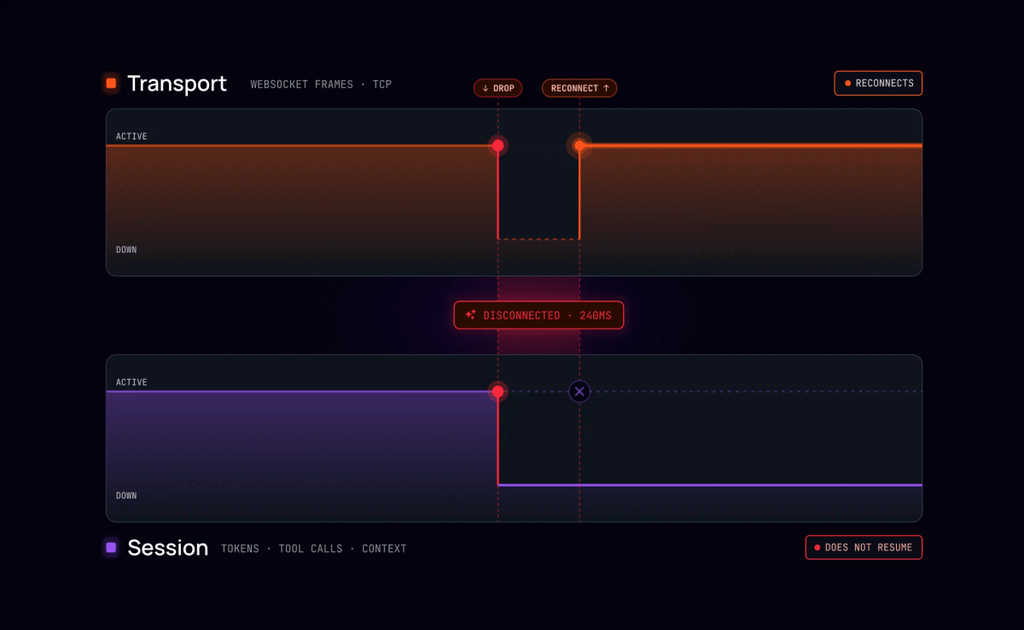Click the X marker on Session chart
Screen dimensions: 1024x630
click(x=579, y=392)
